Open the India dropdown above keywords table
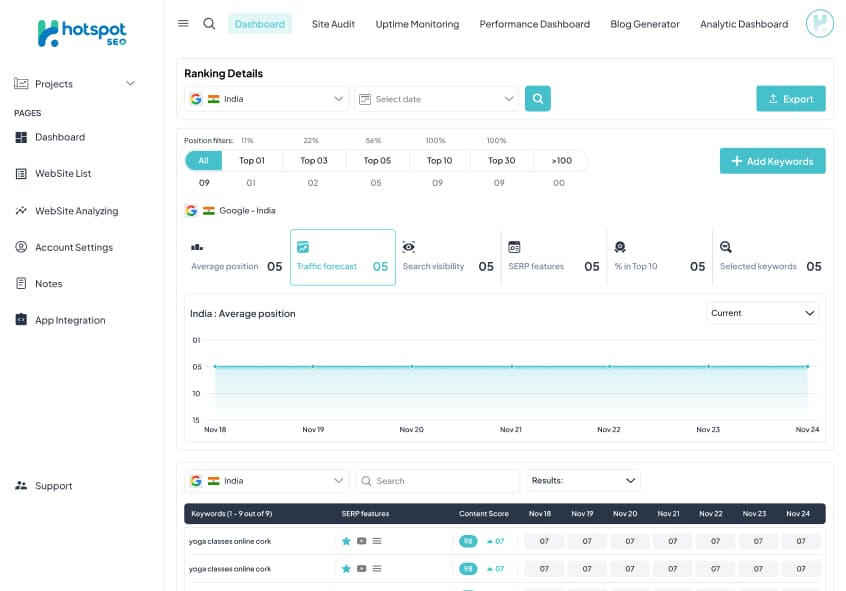 267,481
